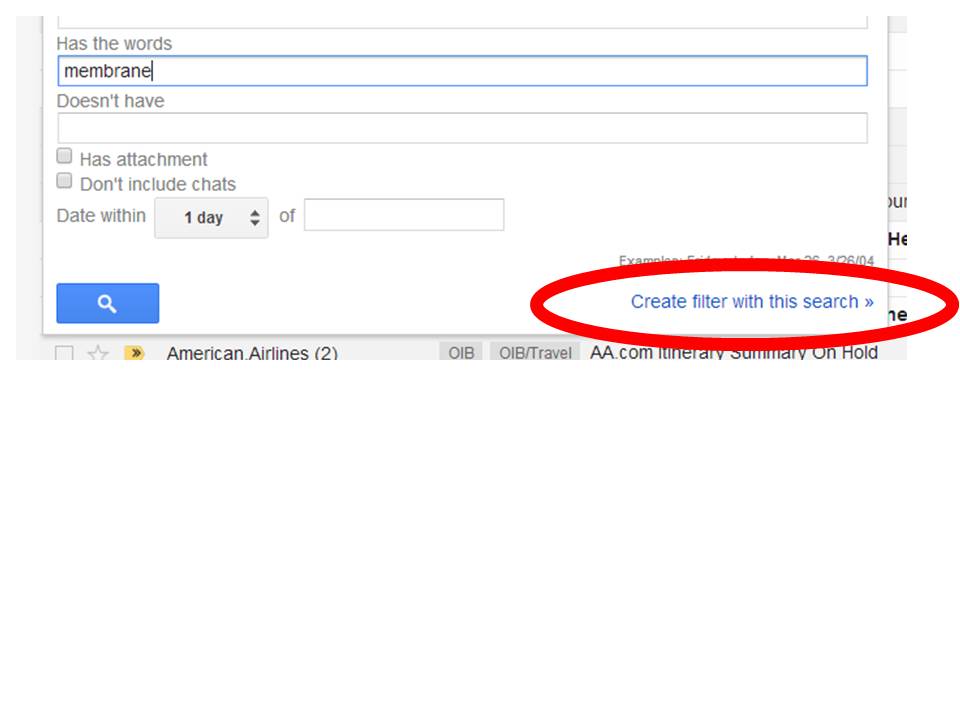Click the Doesn't have text field
The image size is (960, 720).
pos(462,128)
